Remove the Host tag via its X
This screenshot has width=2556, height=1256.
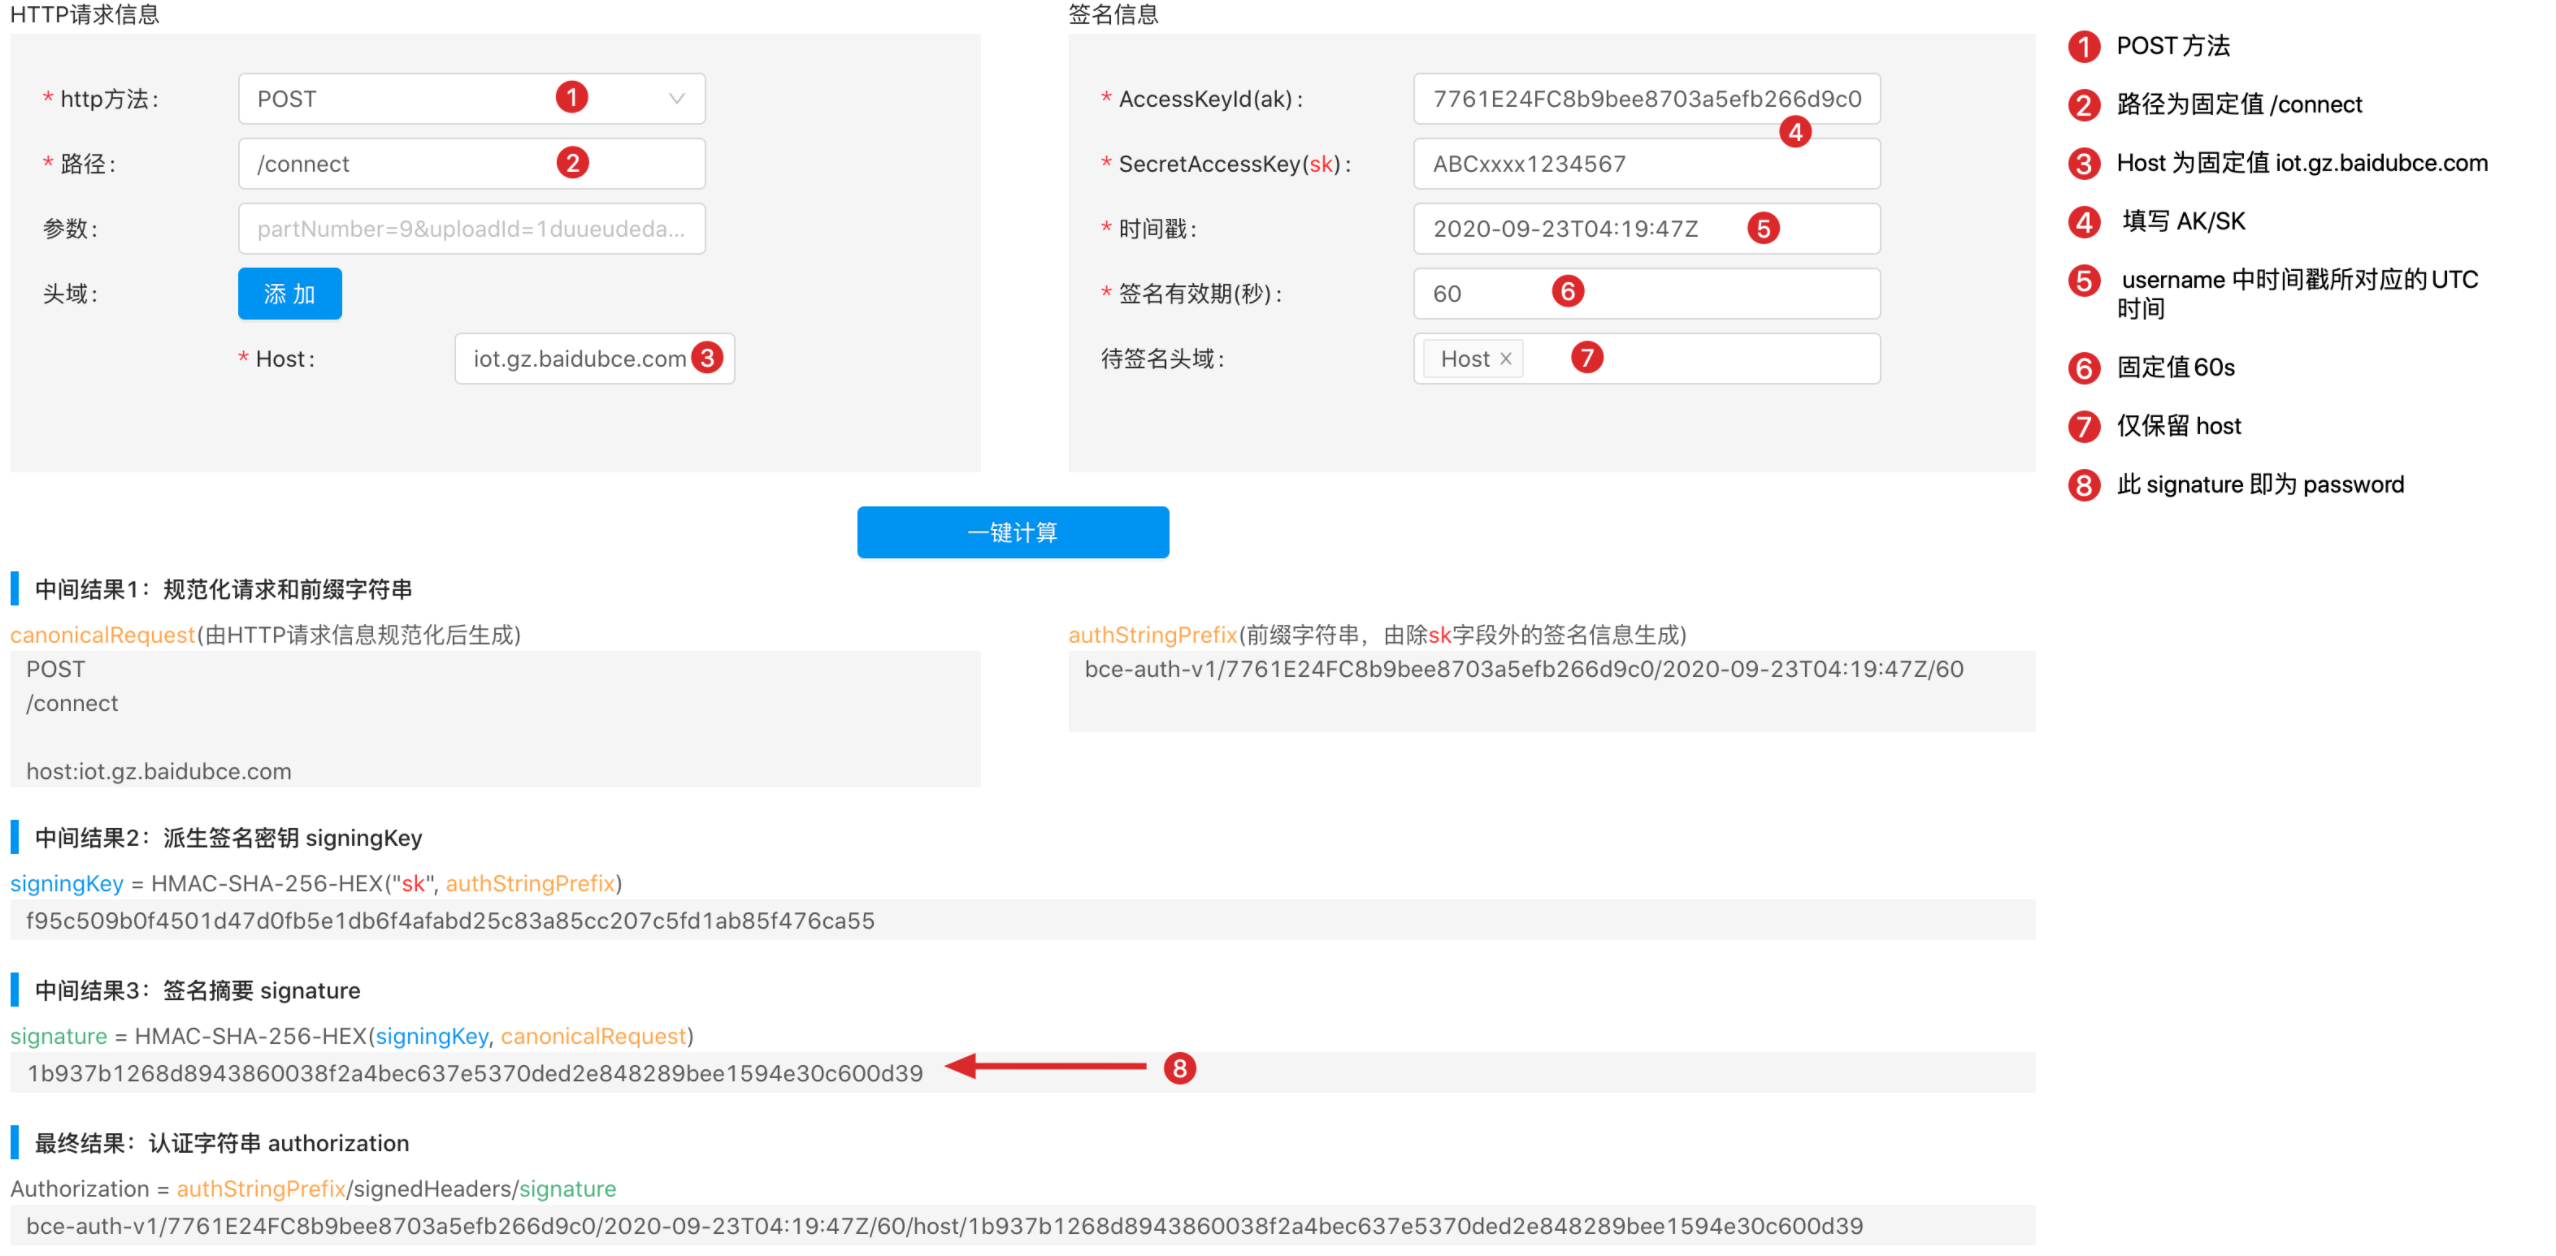coord(1505,359)
